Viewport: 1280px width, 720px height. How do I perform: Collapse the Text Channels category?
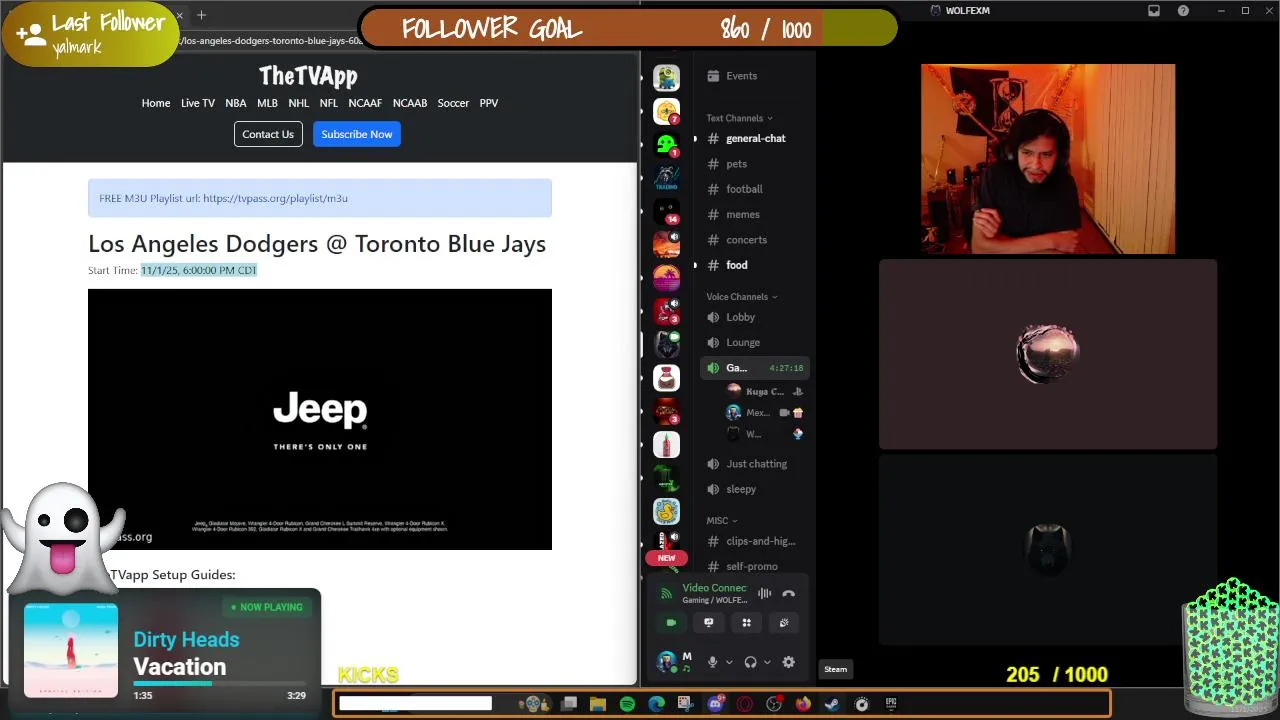739,118
